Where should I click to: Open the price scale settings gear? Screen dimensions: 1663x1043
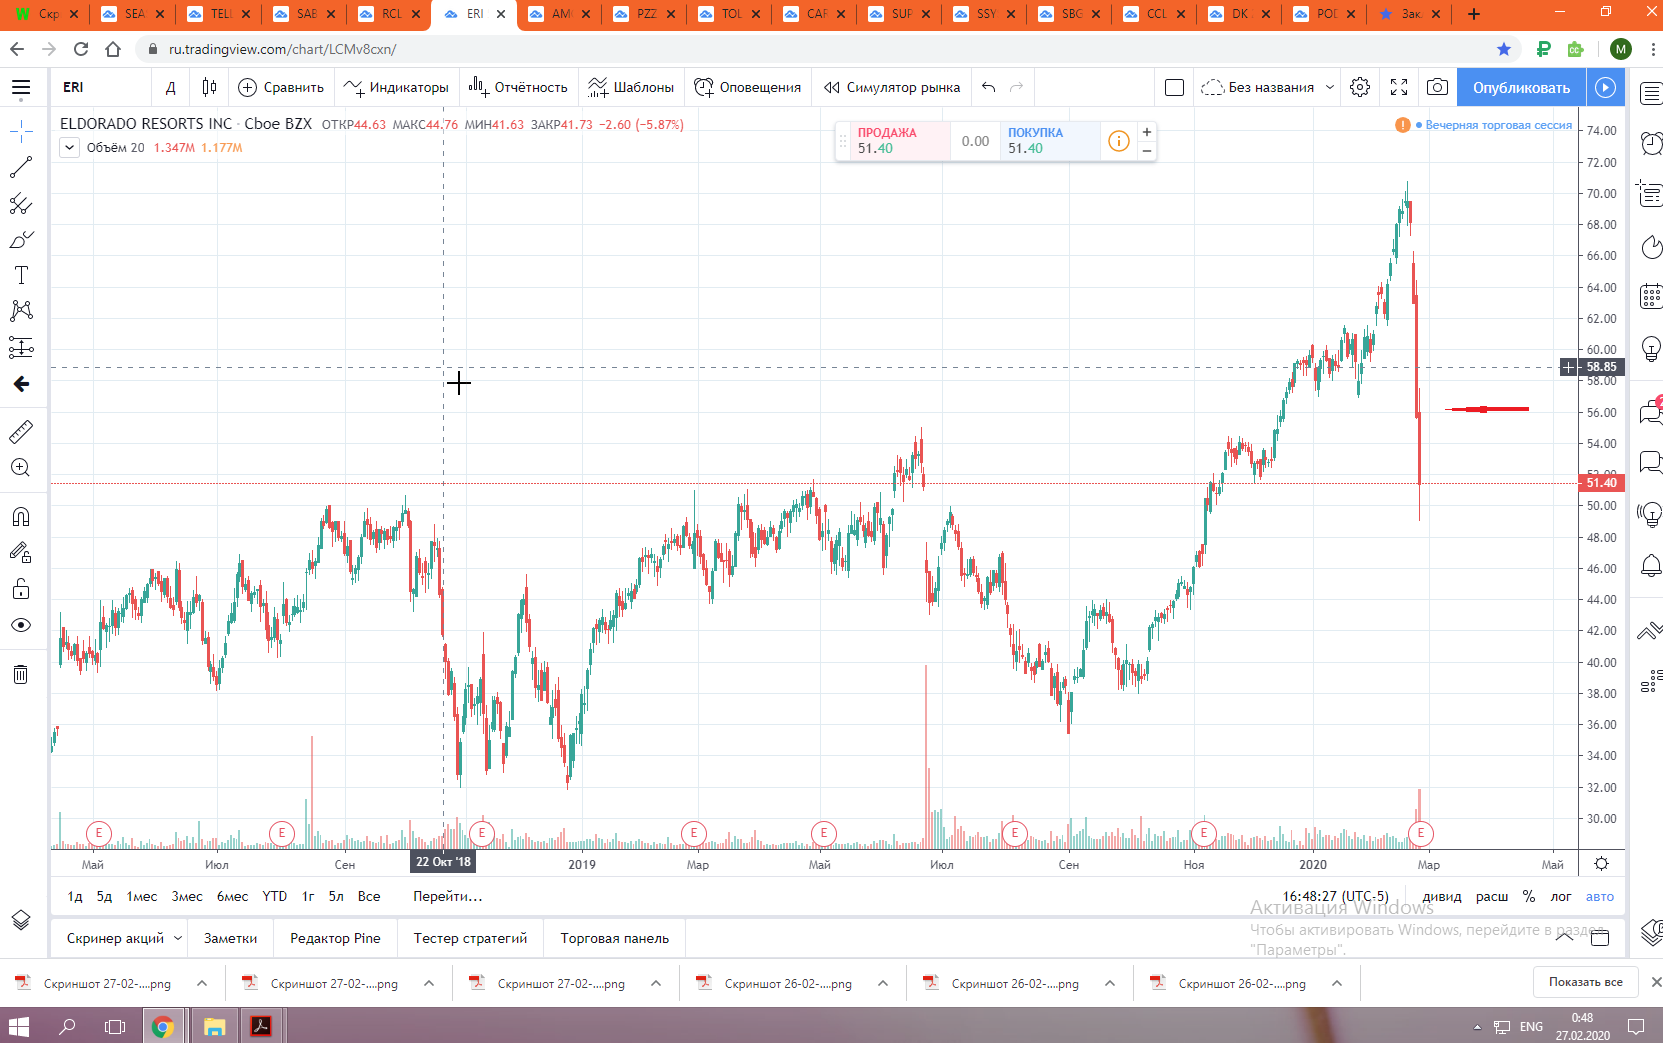[1601, 864]
